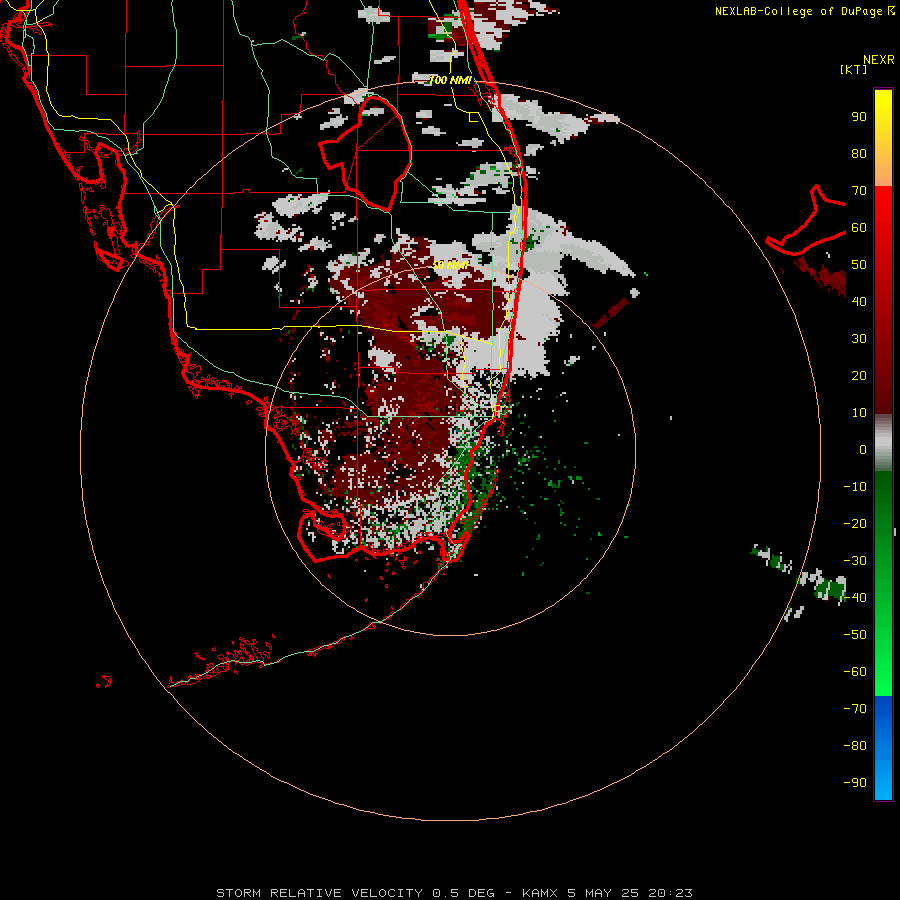Click the 10 value on velocity scale
The height and width of the screenshot is (900, 900).
click(859, 413)
